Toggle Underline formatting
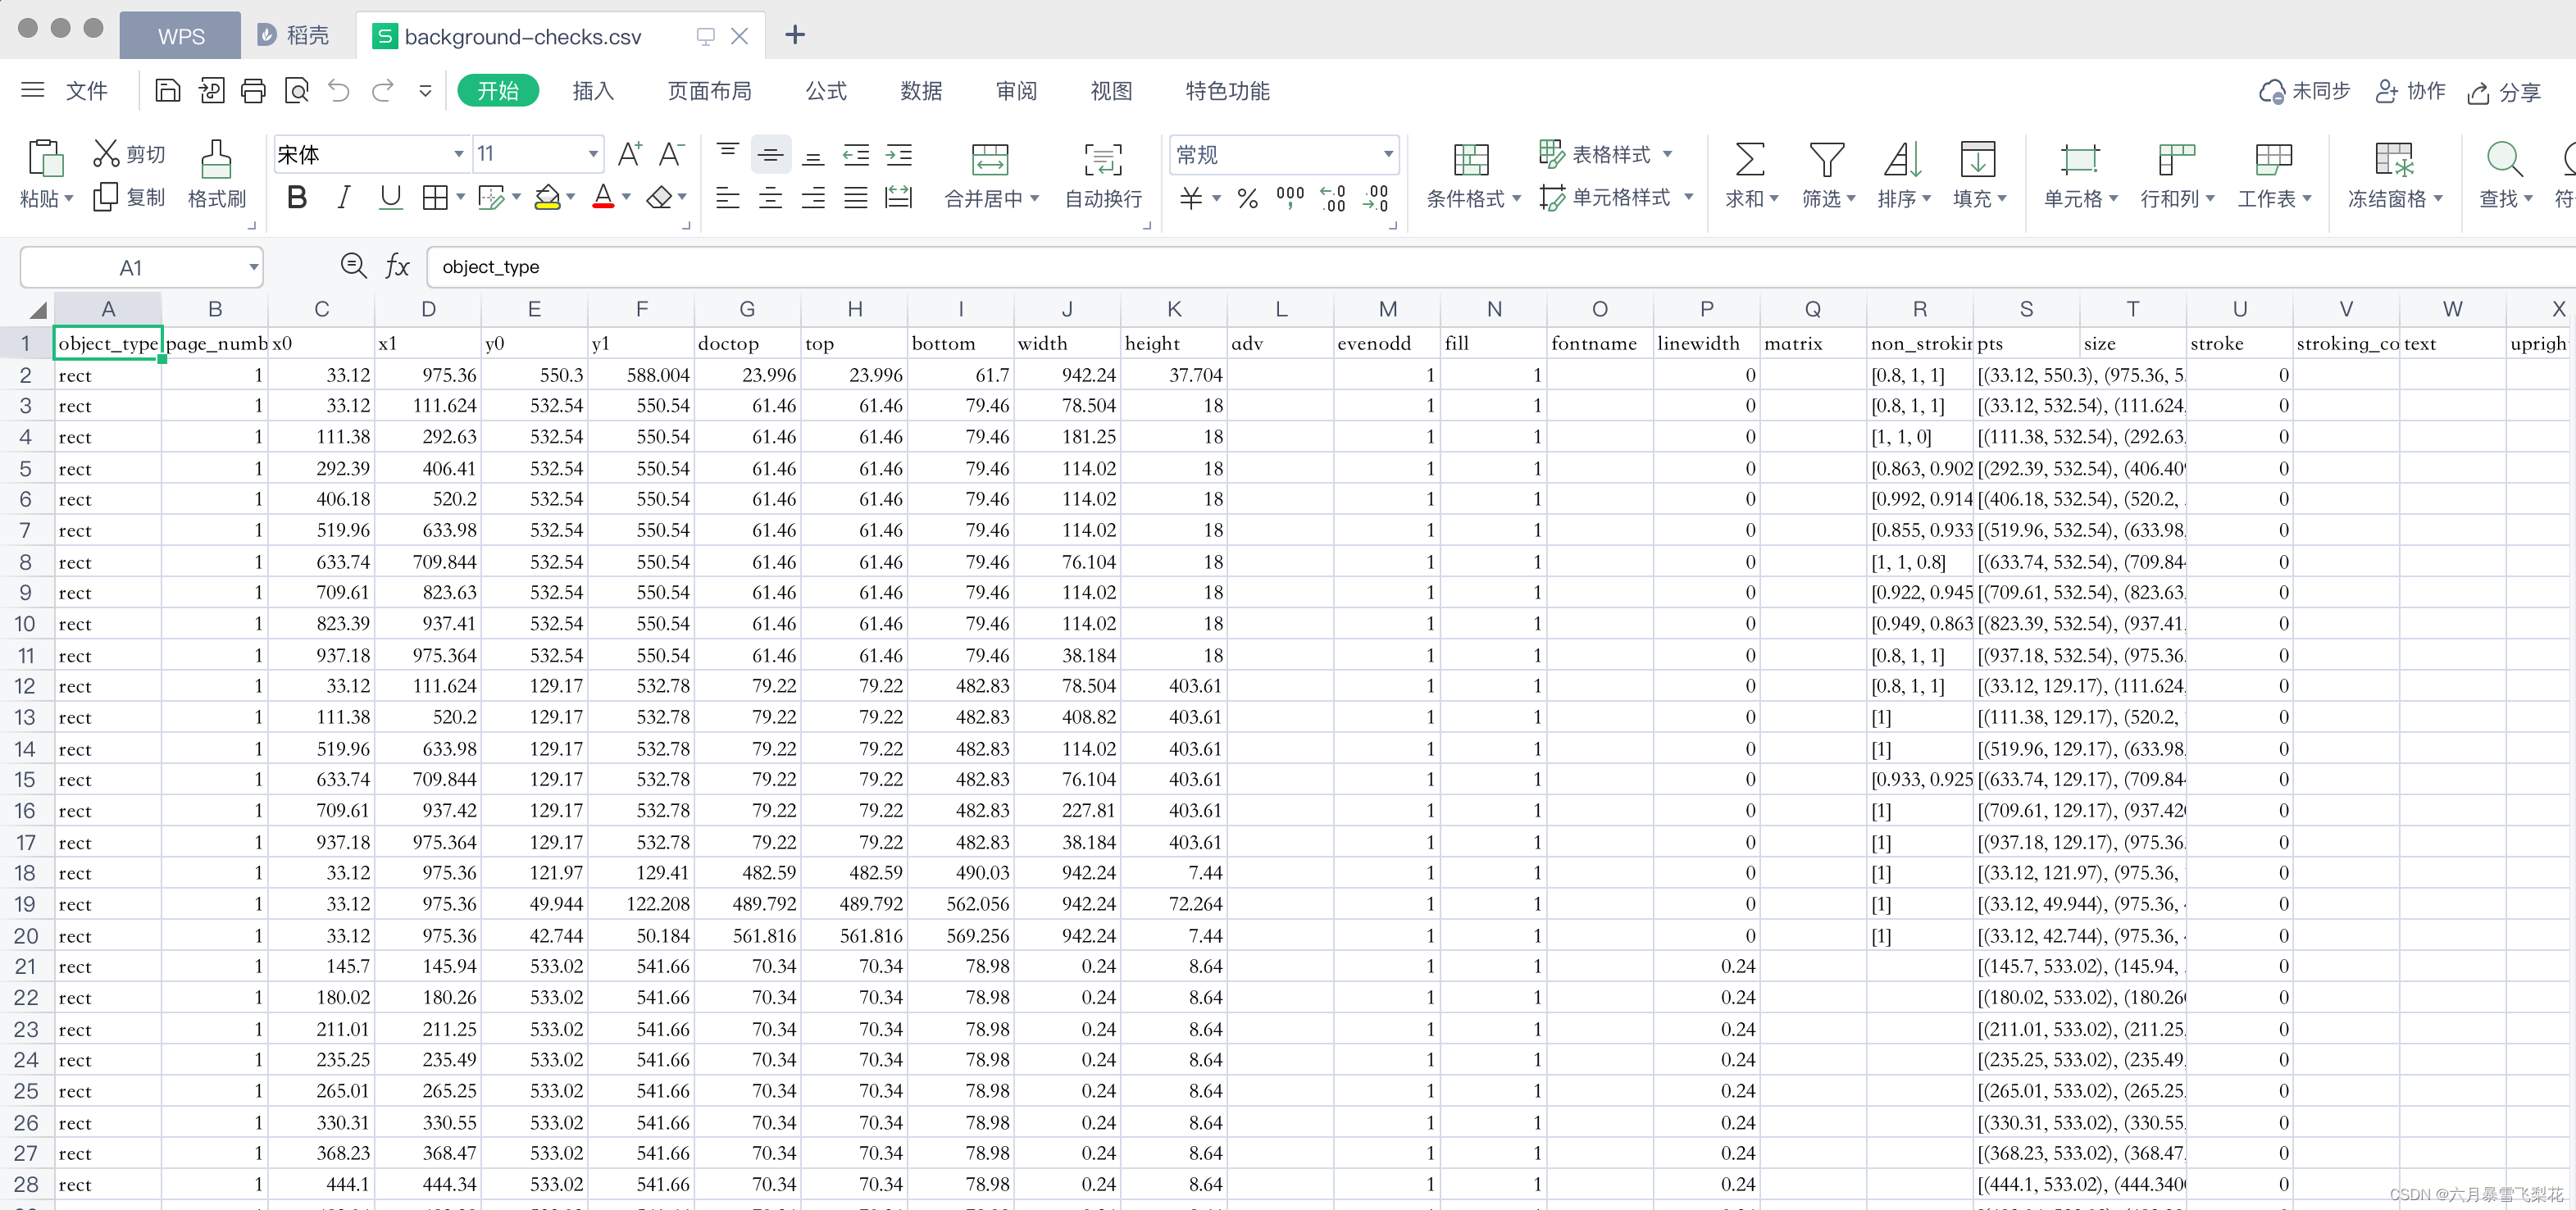The width and height of the screenshot is (2576, 1210). coord(391,198)
